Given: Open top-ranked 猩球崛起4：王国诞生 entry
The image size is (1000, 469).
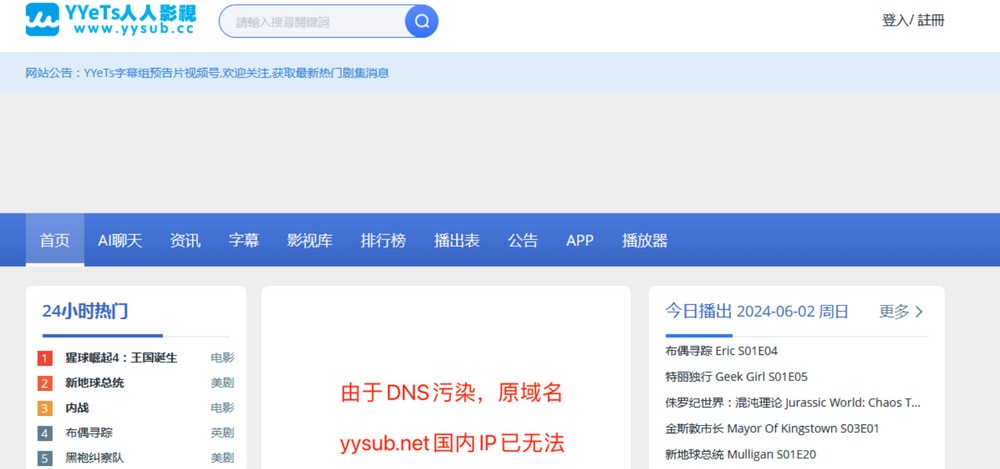Looking at the screenshot, I should [121, 358].
